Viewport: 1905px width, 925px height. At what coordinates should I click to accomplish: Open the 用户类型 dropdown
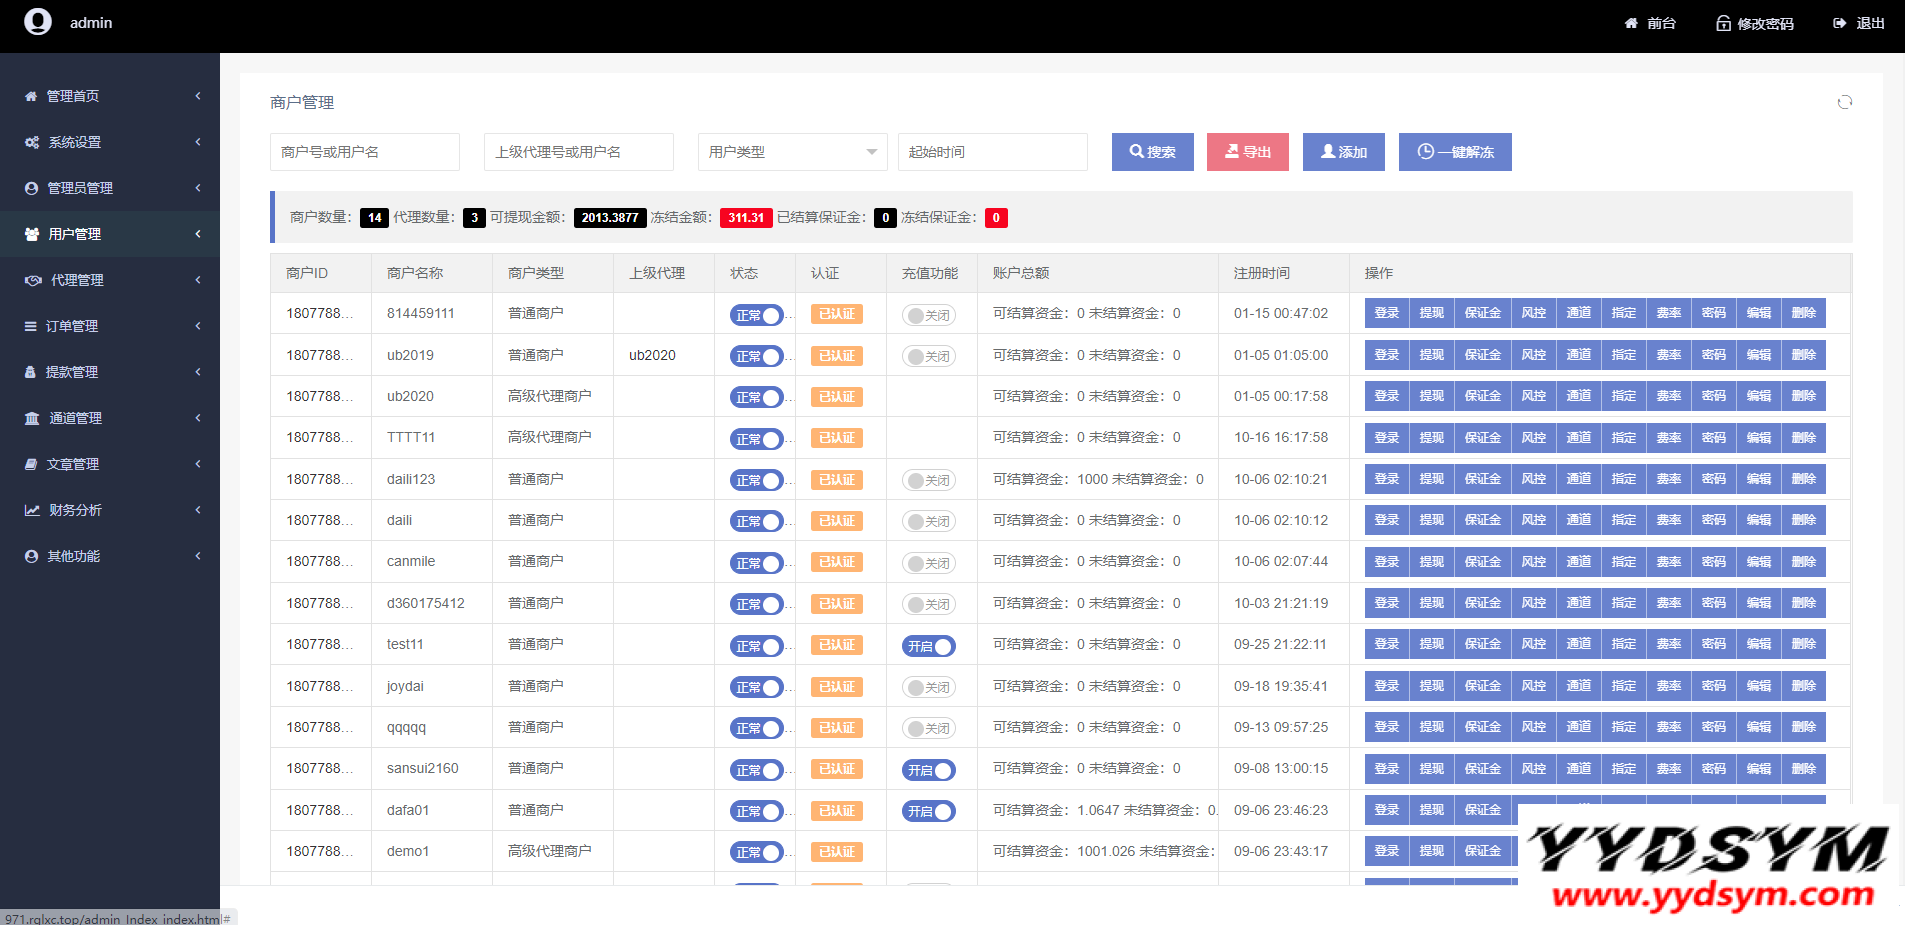pyautogui.click(x=792, y=152)
